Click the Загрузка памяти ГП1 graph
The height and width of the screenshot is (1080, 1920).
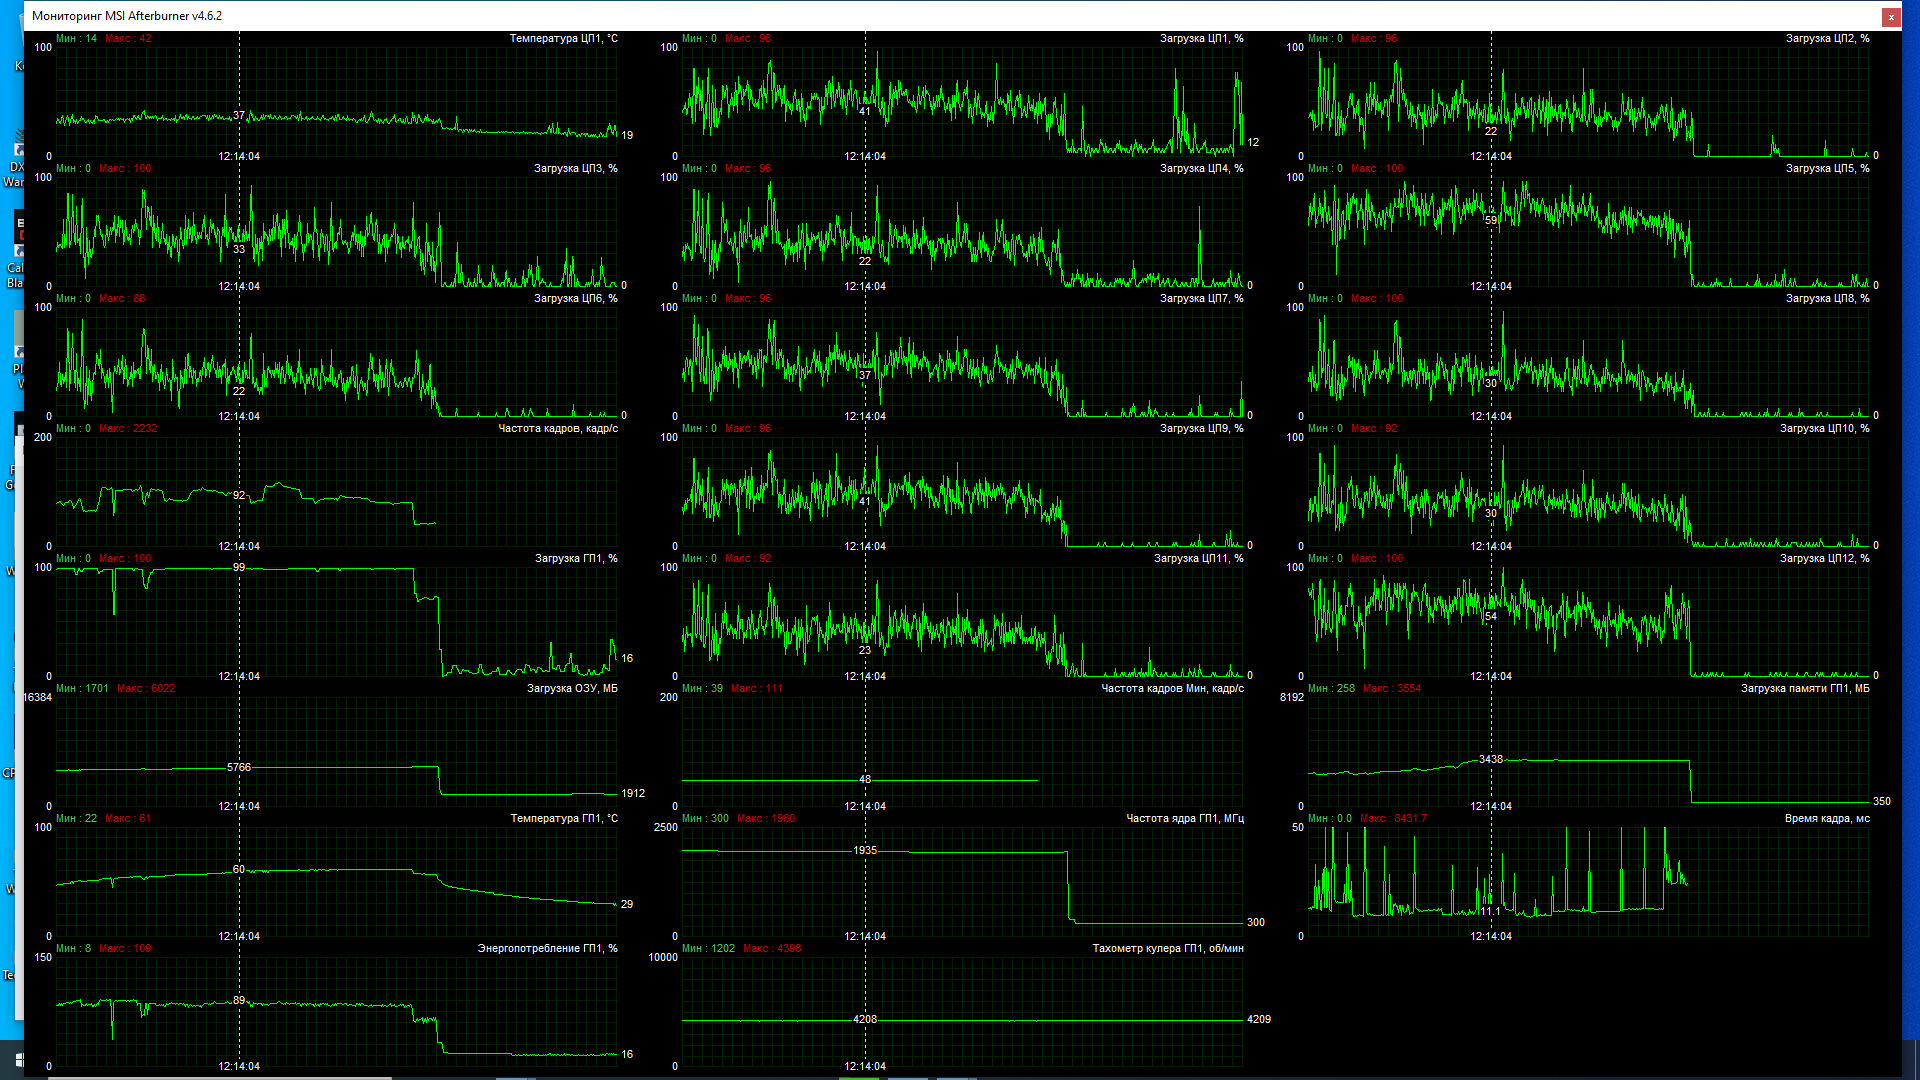tap(1588, 750)
